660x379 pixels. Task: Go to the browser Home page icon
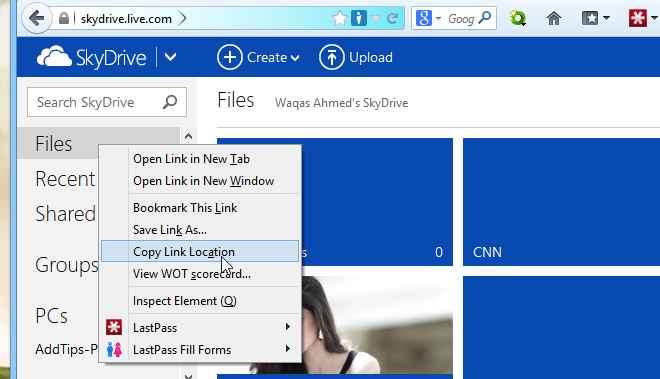[554, 19]
